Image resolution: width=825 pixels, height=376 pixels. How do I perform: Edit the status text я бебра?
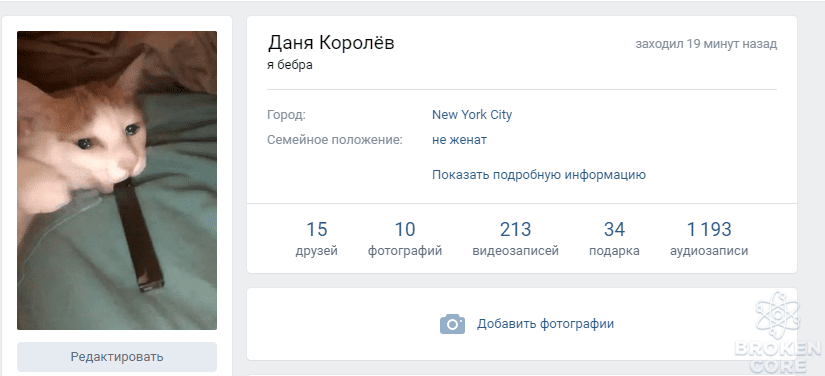pos(290,65)
